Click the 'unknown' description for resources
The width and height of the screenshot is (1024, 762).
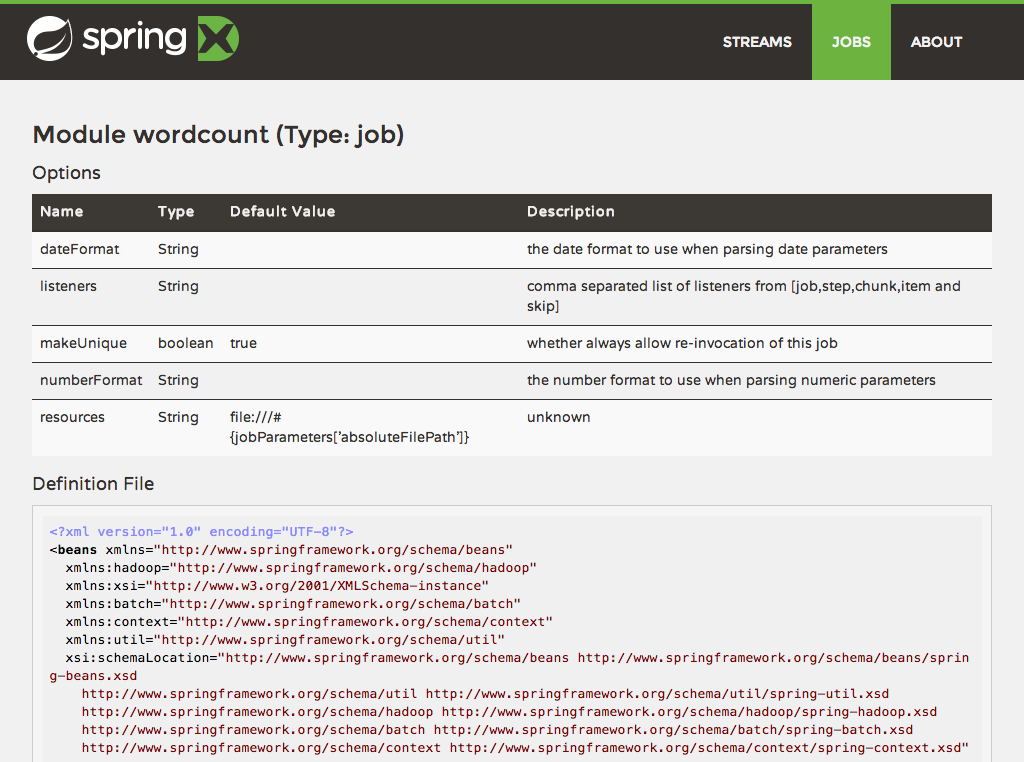pyautogui.click(x=558, y=418)
